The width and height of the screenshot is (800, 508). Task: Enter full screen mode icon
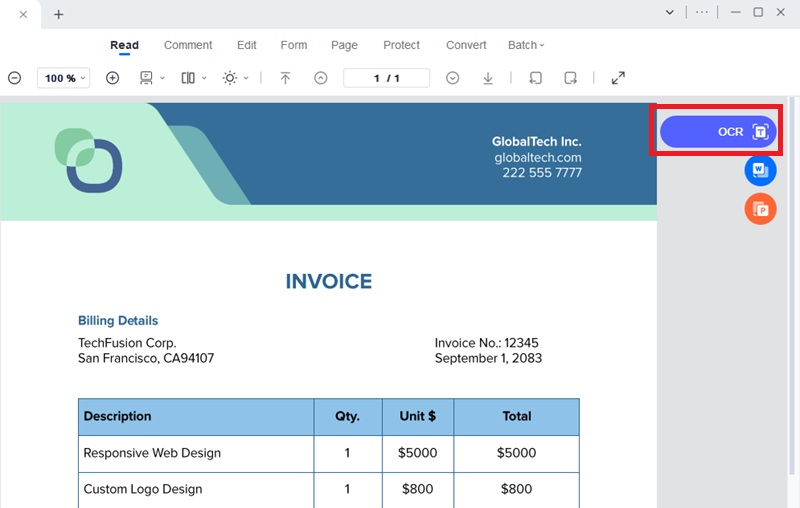pos(618,78)
